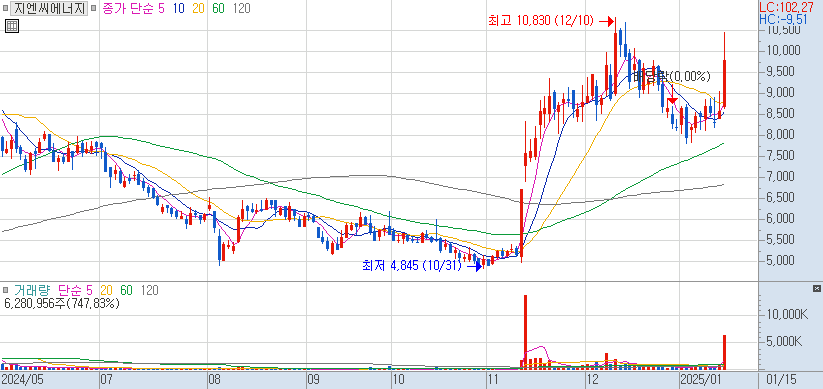Select the 종가 단순 moving average label

coord(127,8)
